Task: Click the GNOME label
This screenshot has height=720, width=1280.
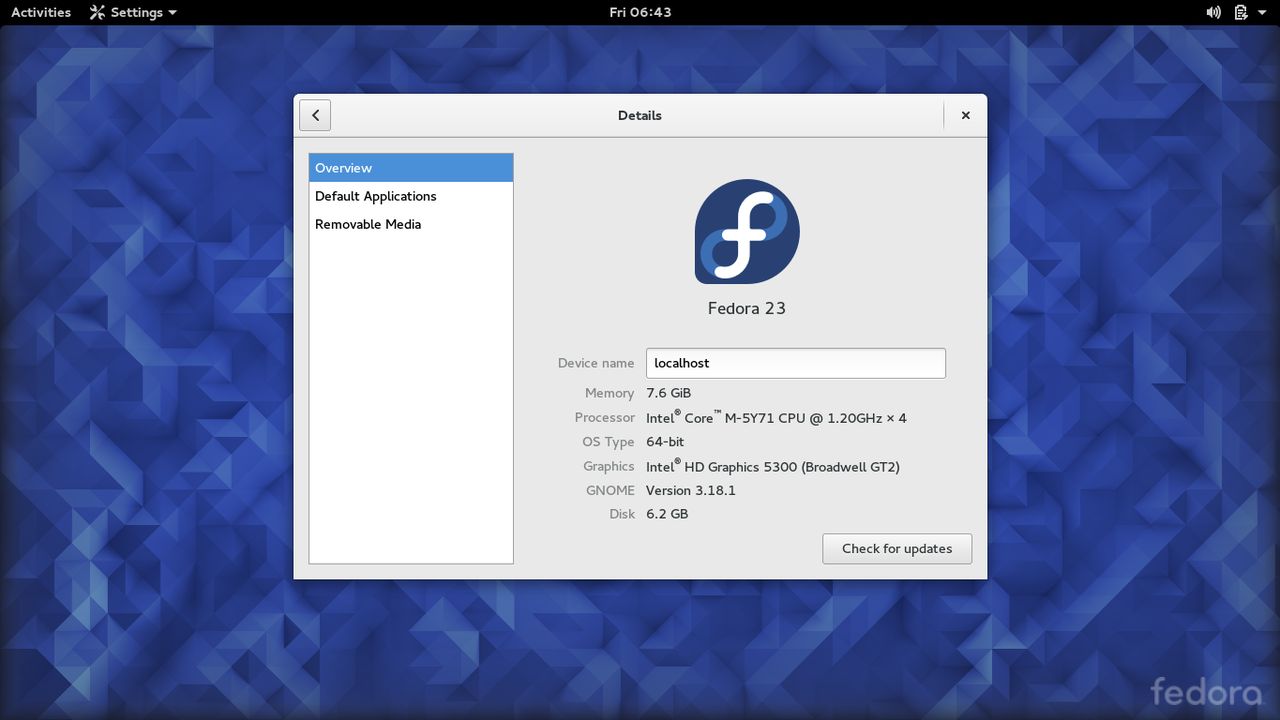Action: click(611, 490)
